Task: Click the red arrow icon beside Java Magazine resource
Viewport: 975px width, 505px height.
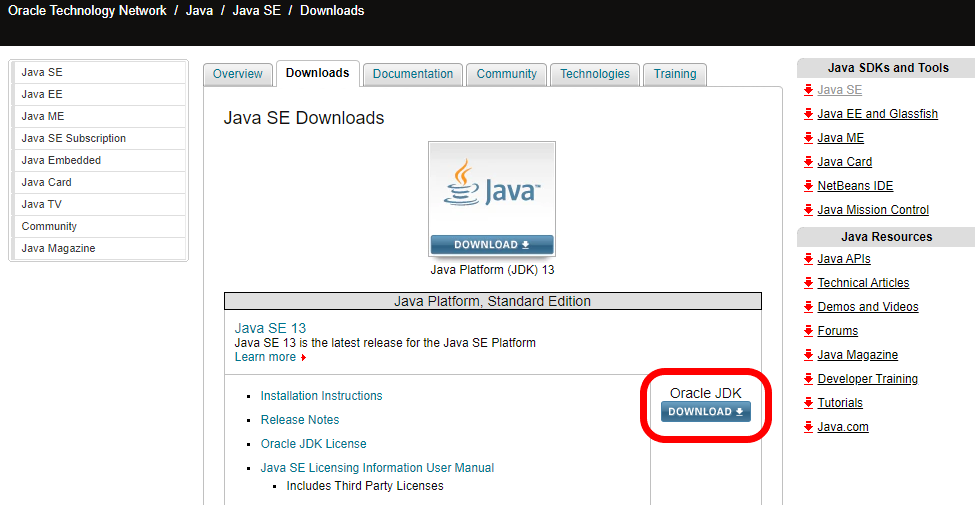Action: point(808,355)
